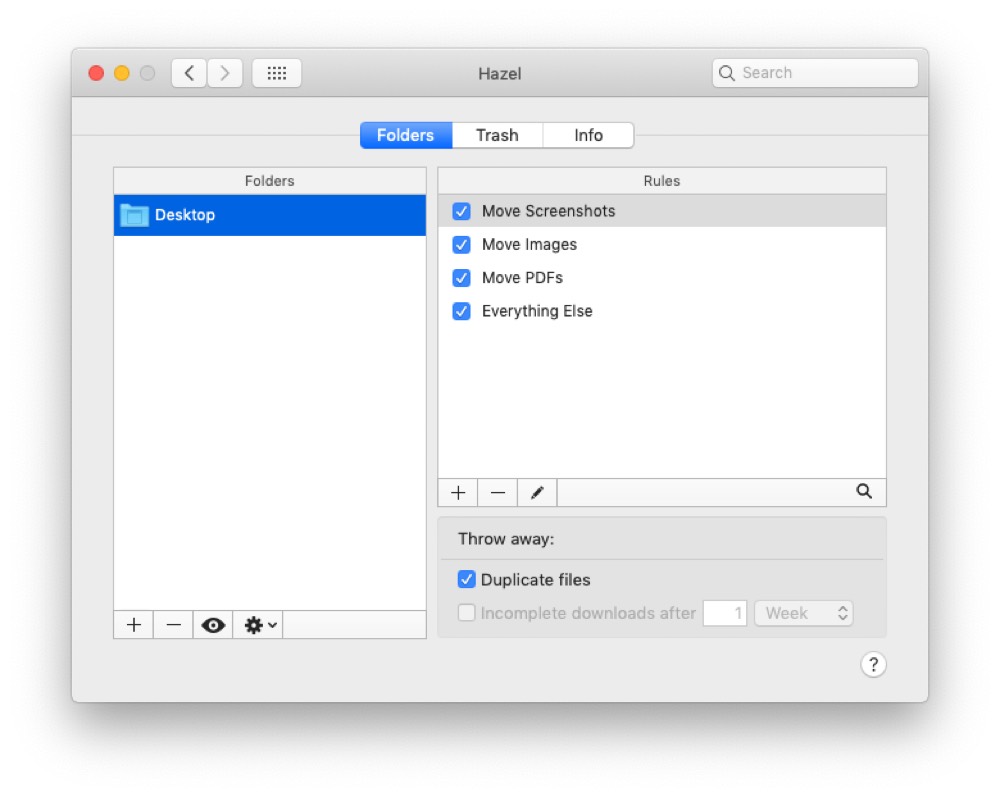This screenshot has width=1000, height=797.
Task: Switch to the Trash tab
Action: [497, 135]
